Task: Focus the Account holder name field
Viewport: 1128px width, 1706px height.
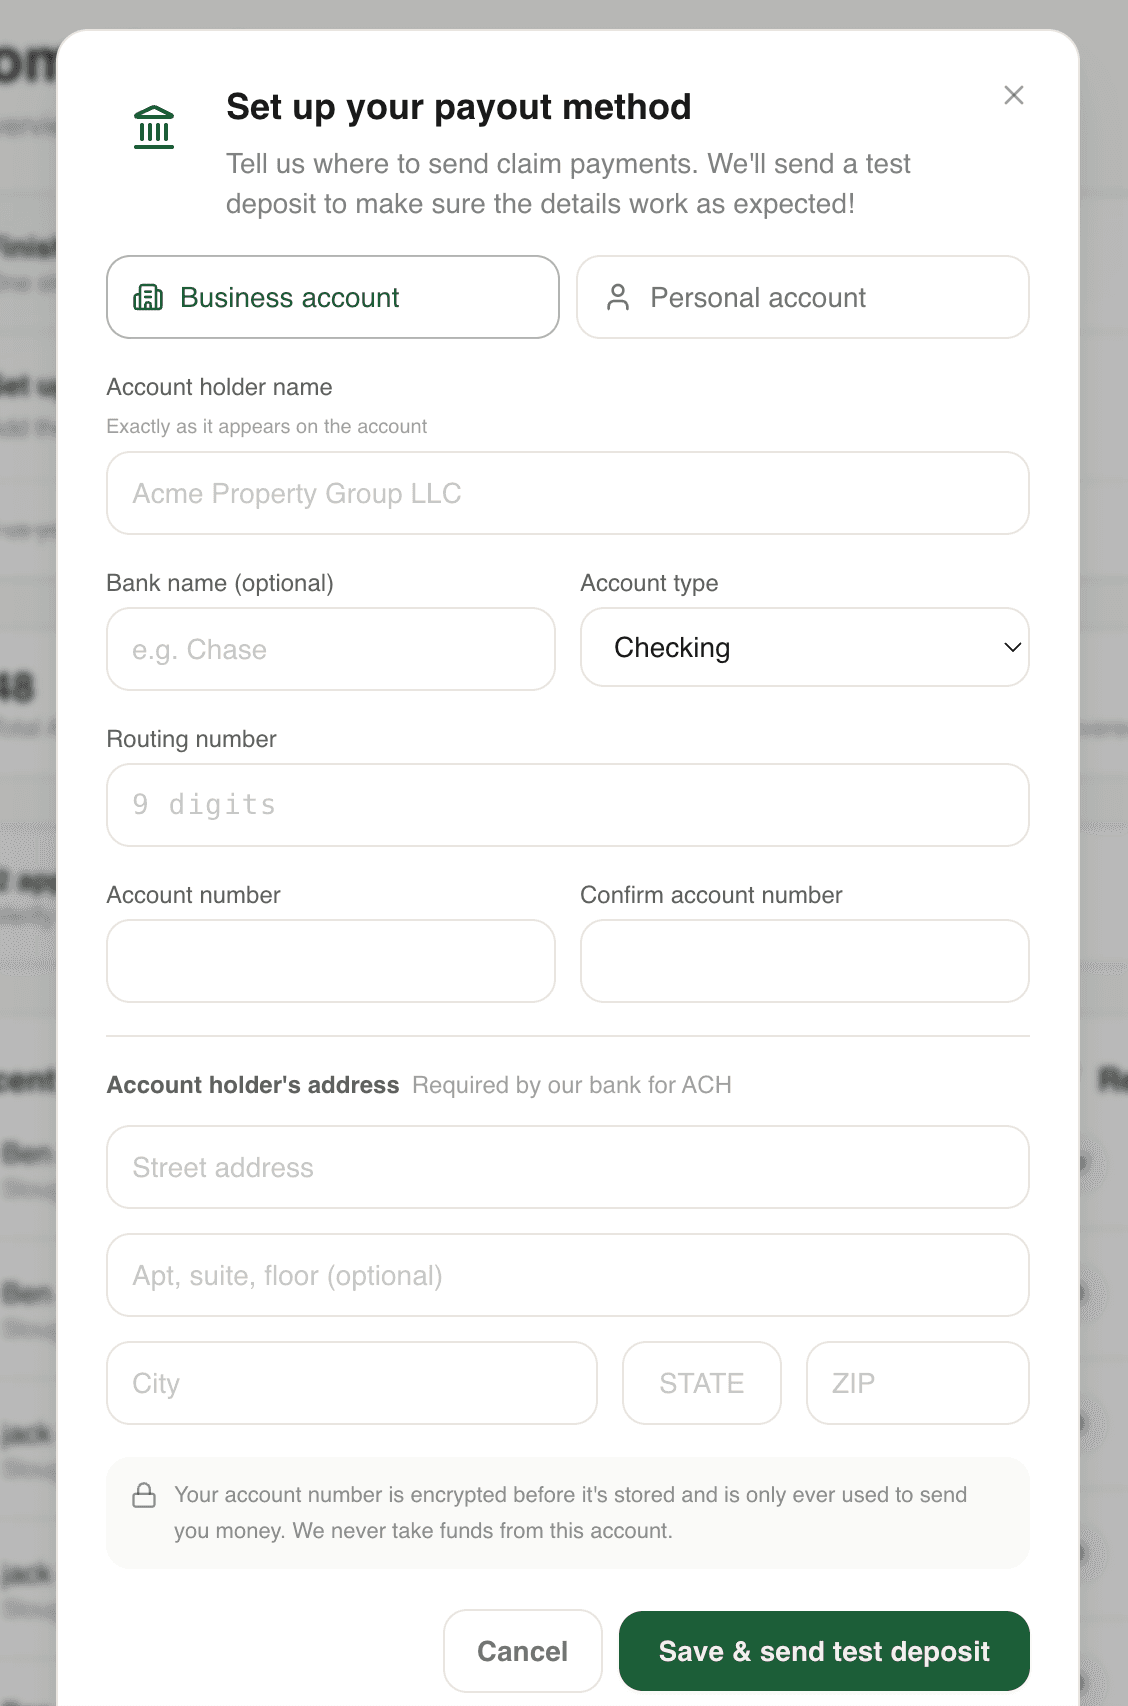Action: pyautogui.click(x=568, y=493)
